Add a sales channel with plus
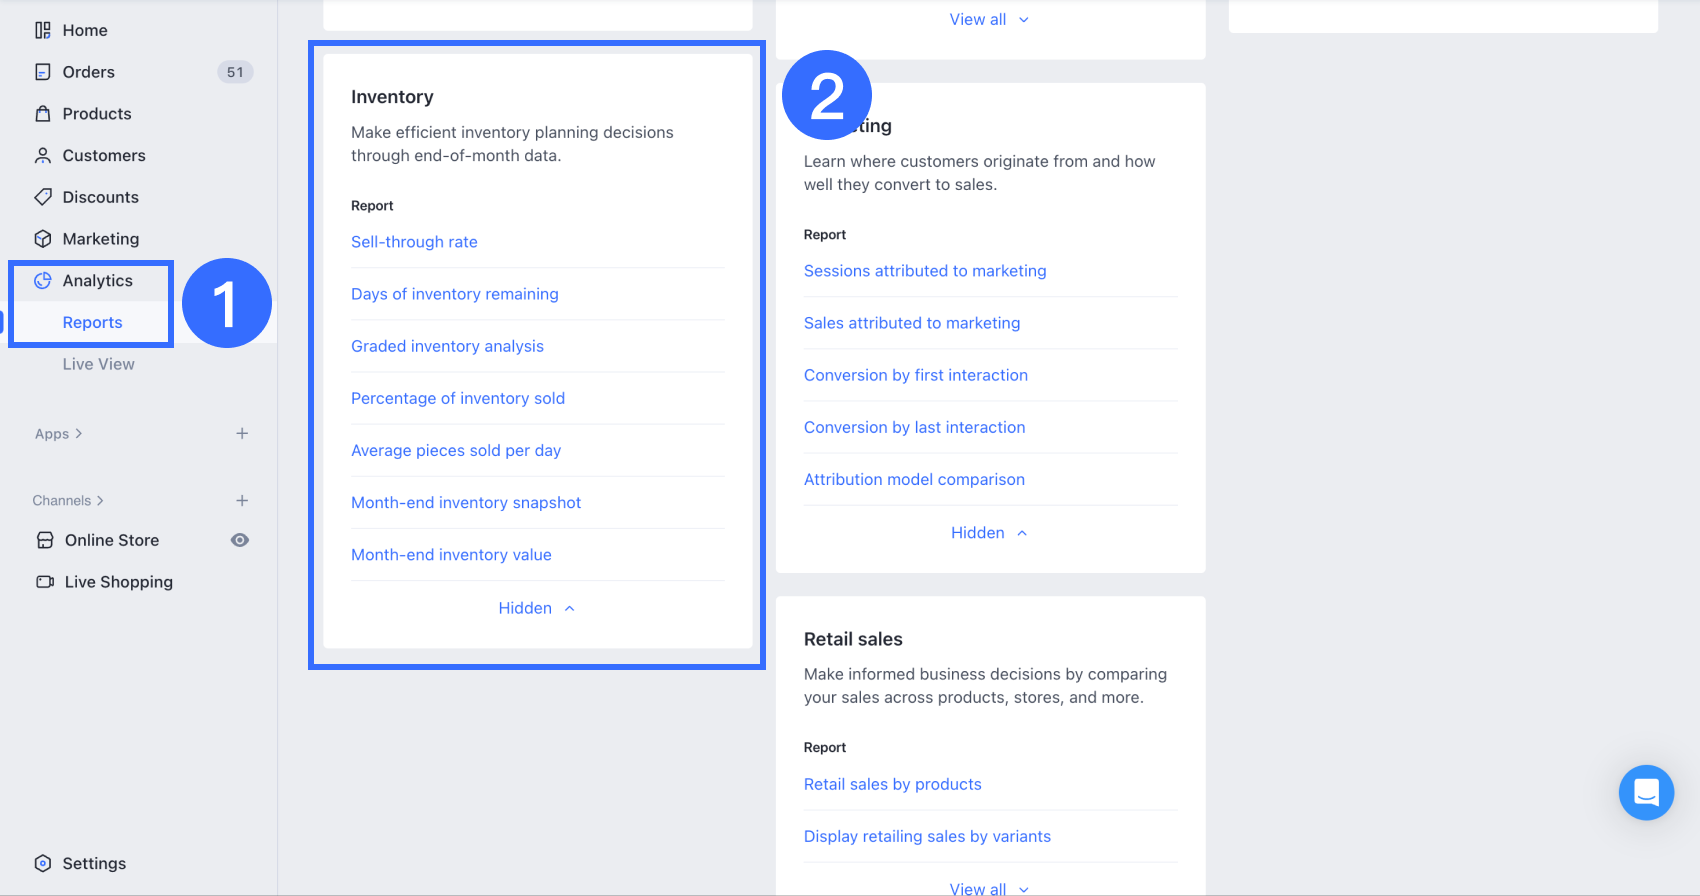The image size is (1700, 896). (242, 500)
